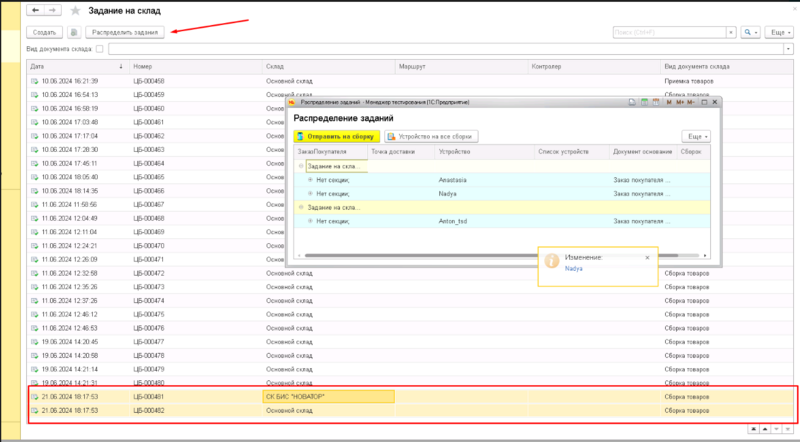The width and height of the screenshot is (800, 442).
Task: Add Задание на склад to favorites star
Action: (75, 11)
